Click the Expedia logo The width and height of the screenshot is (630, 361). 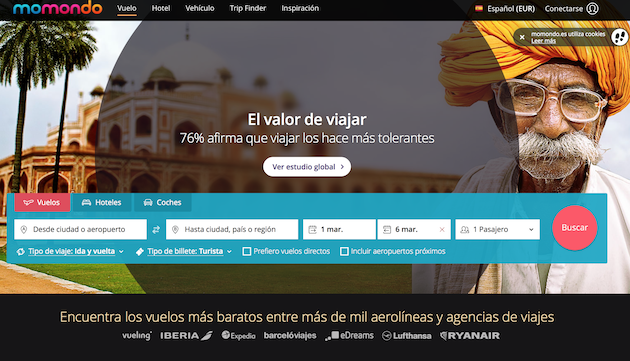[238, 336]
